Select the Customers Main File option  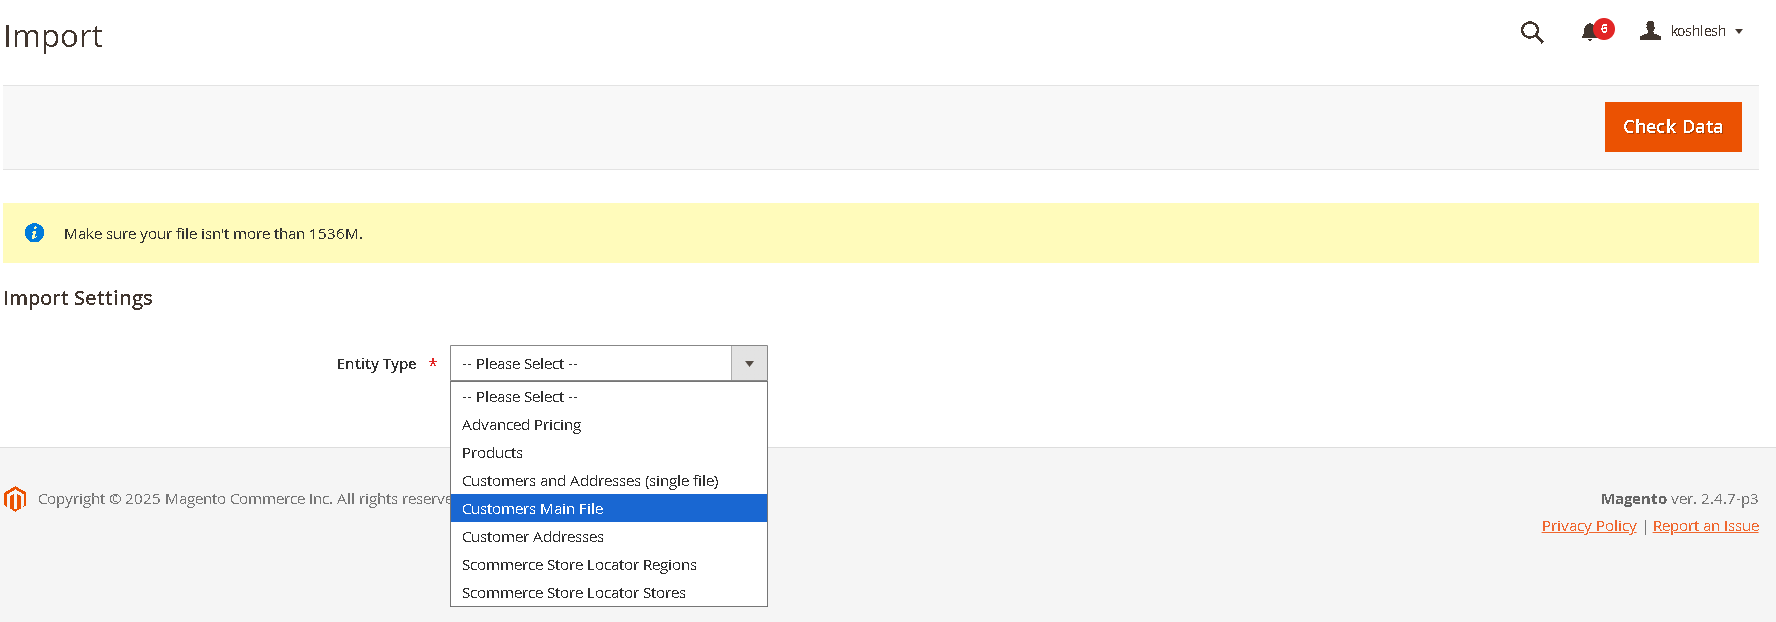(x=533, y=509)
